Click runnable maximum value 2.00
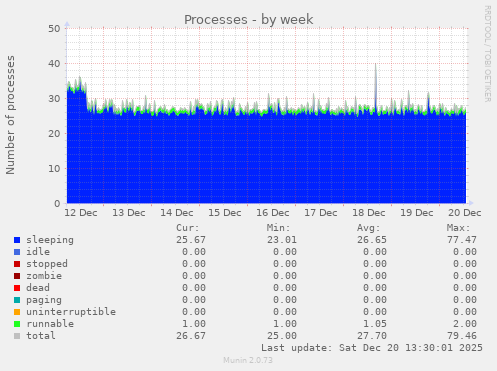 [465, 324]
